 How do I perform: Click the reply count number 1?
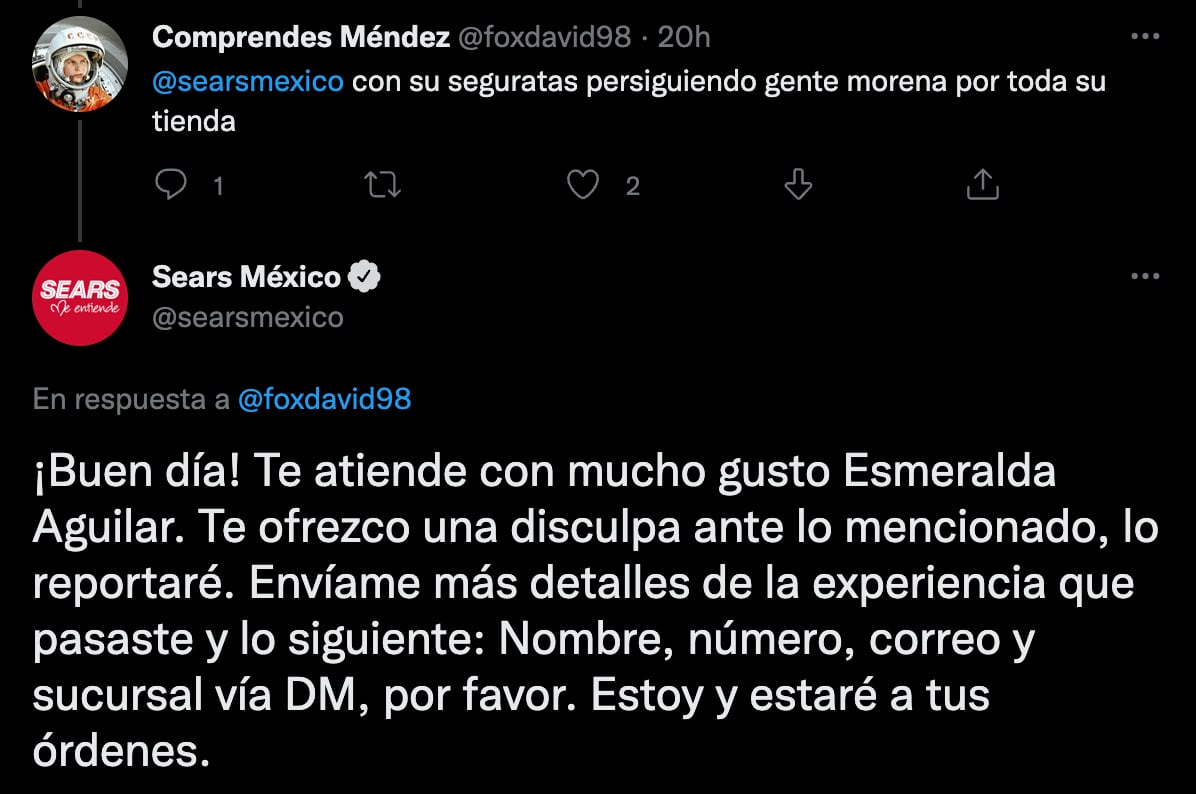(217, 186)
